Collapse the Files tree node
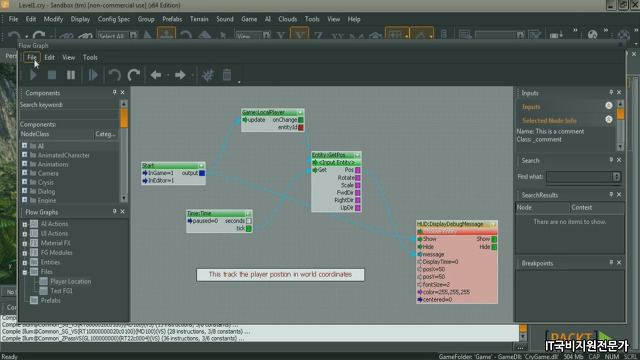The height and width of the screenshot is (360, 640). tap(24, 272)
